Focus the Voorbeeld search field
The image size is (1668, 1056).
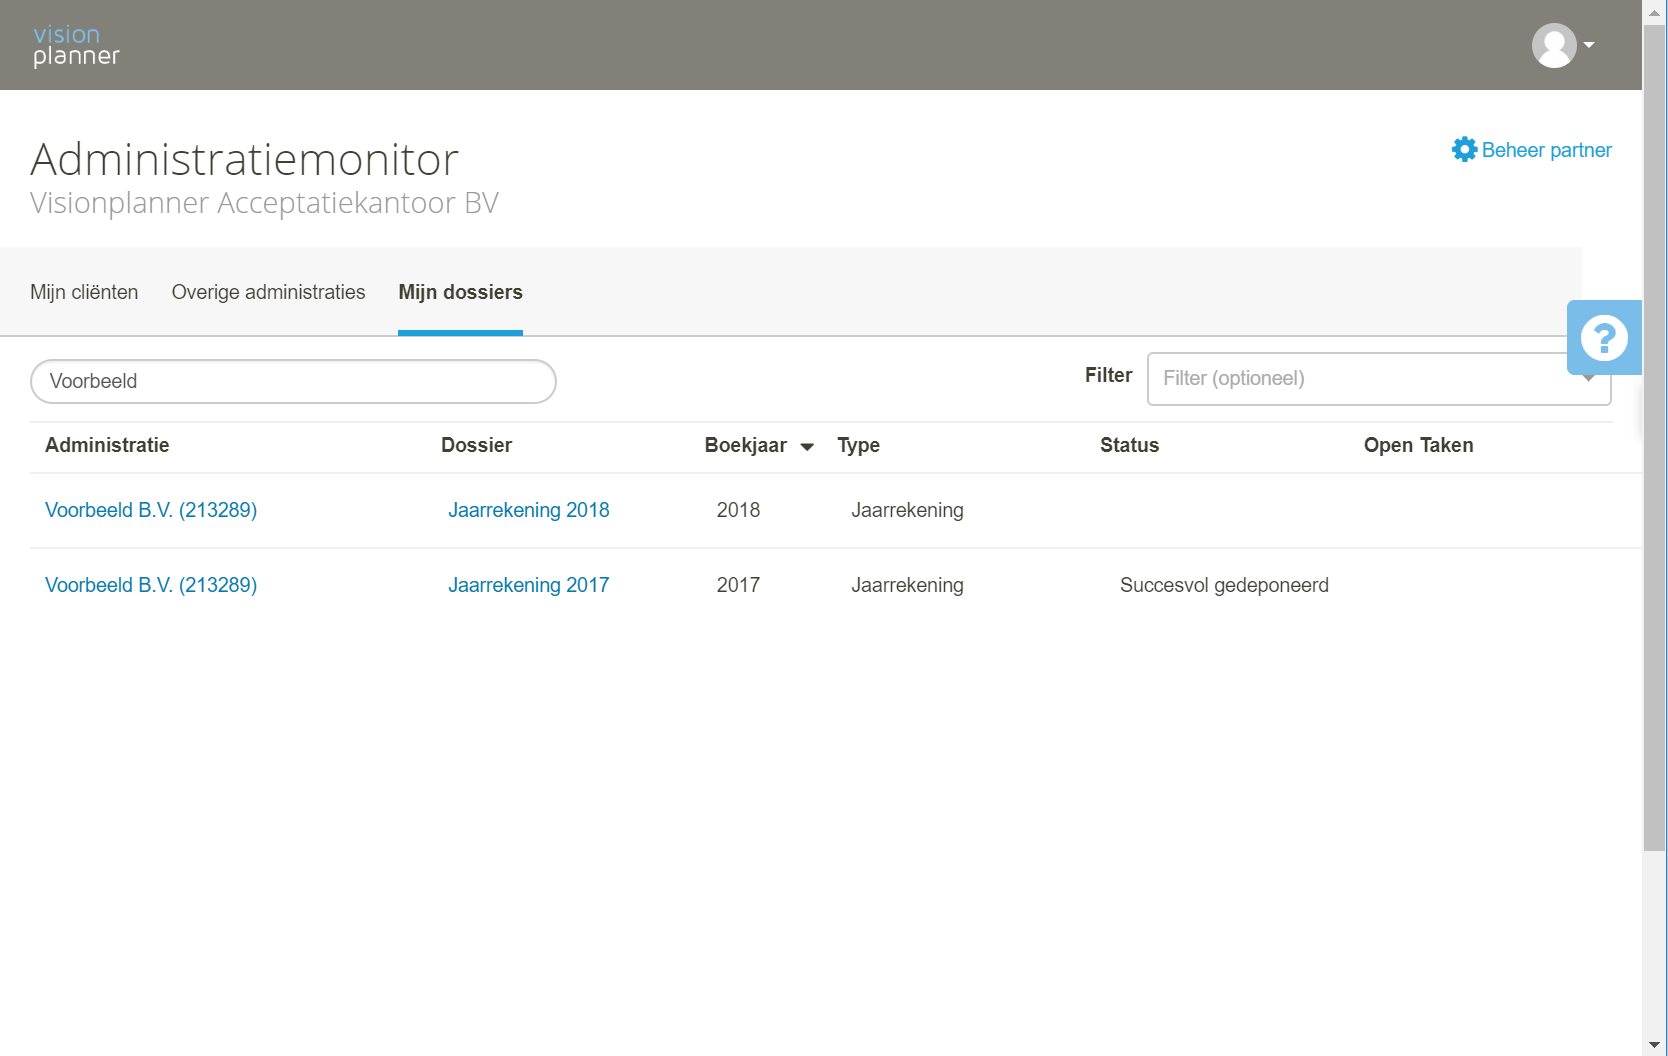click(x=293, y=381)
